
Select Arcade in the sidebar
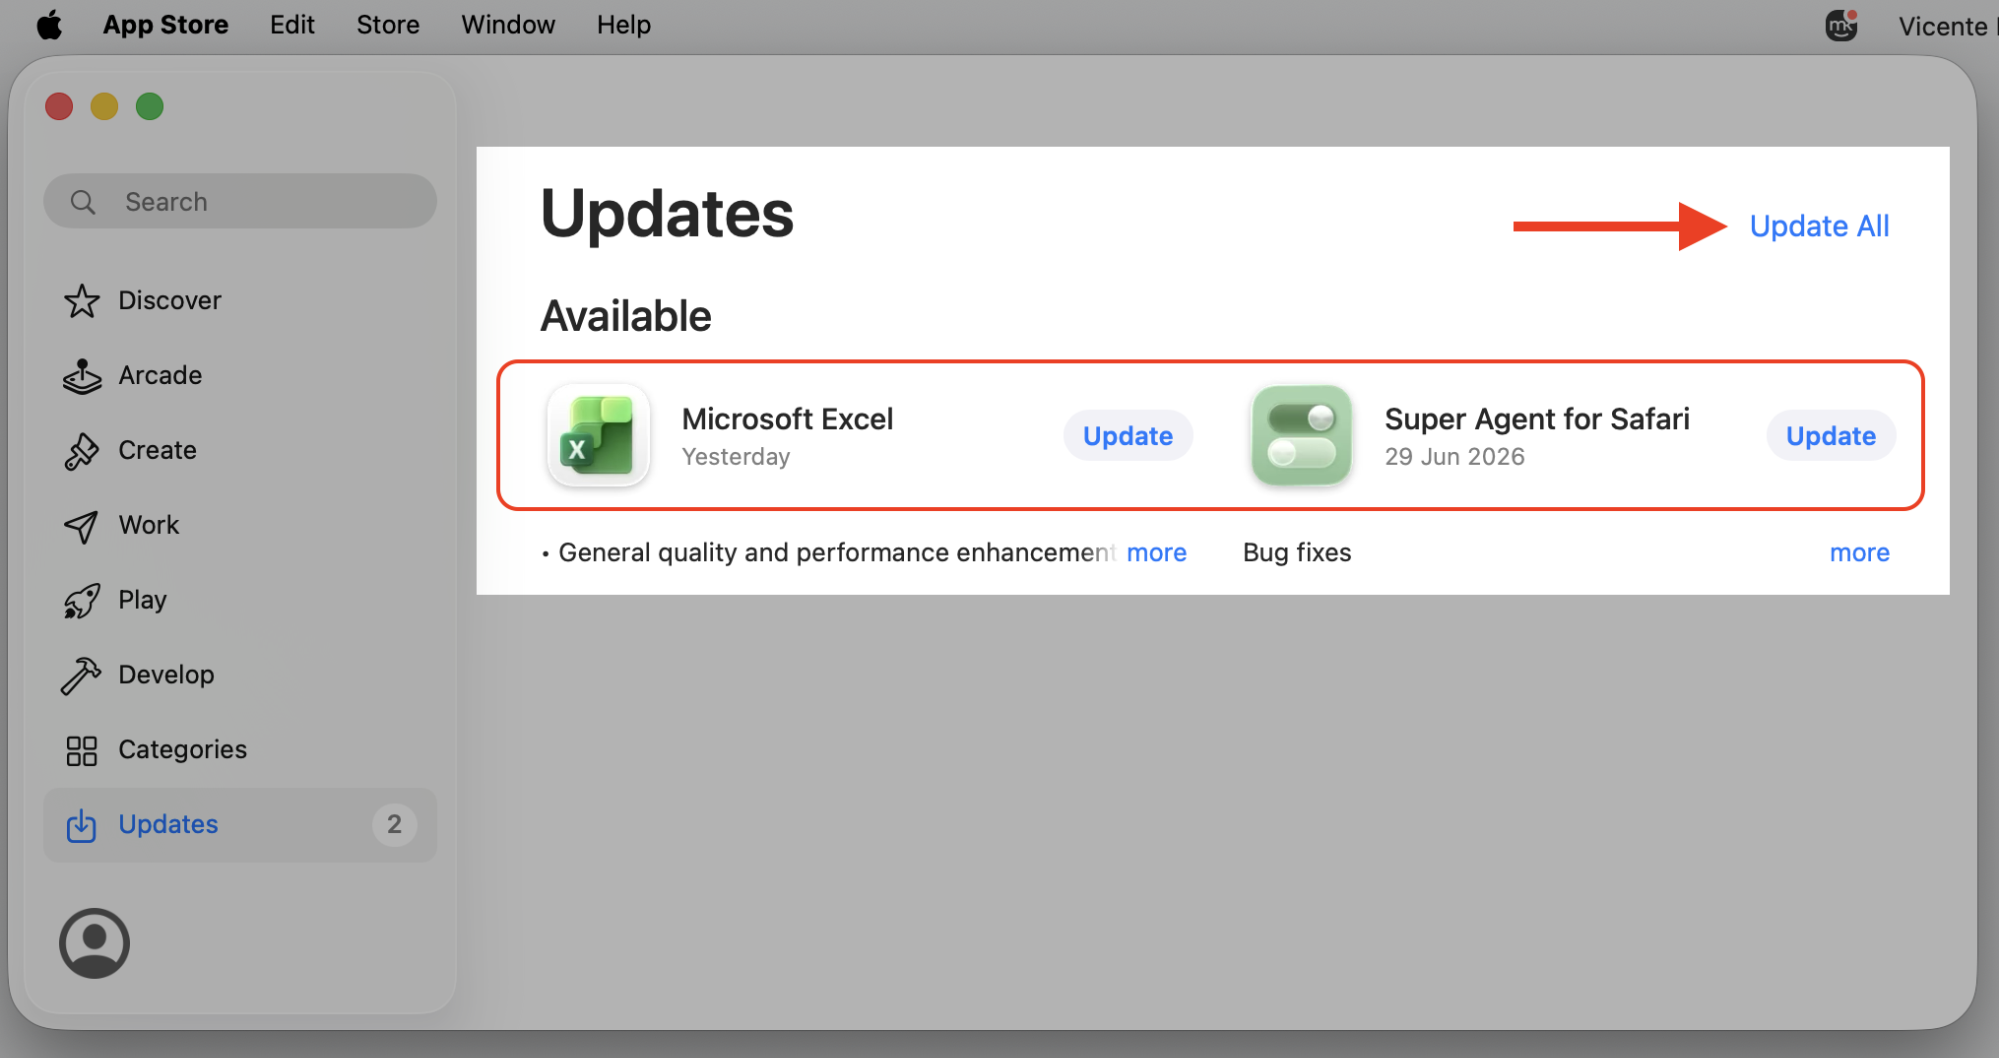point(240,376)
